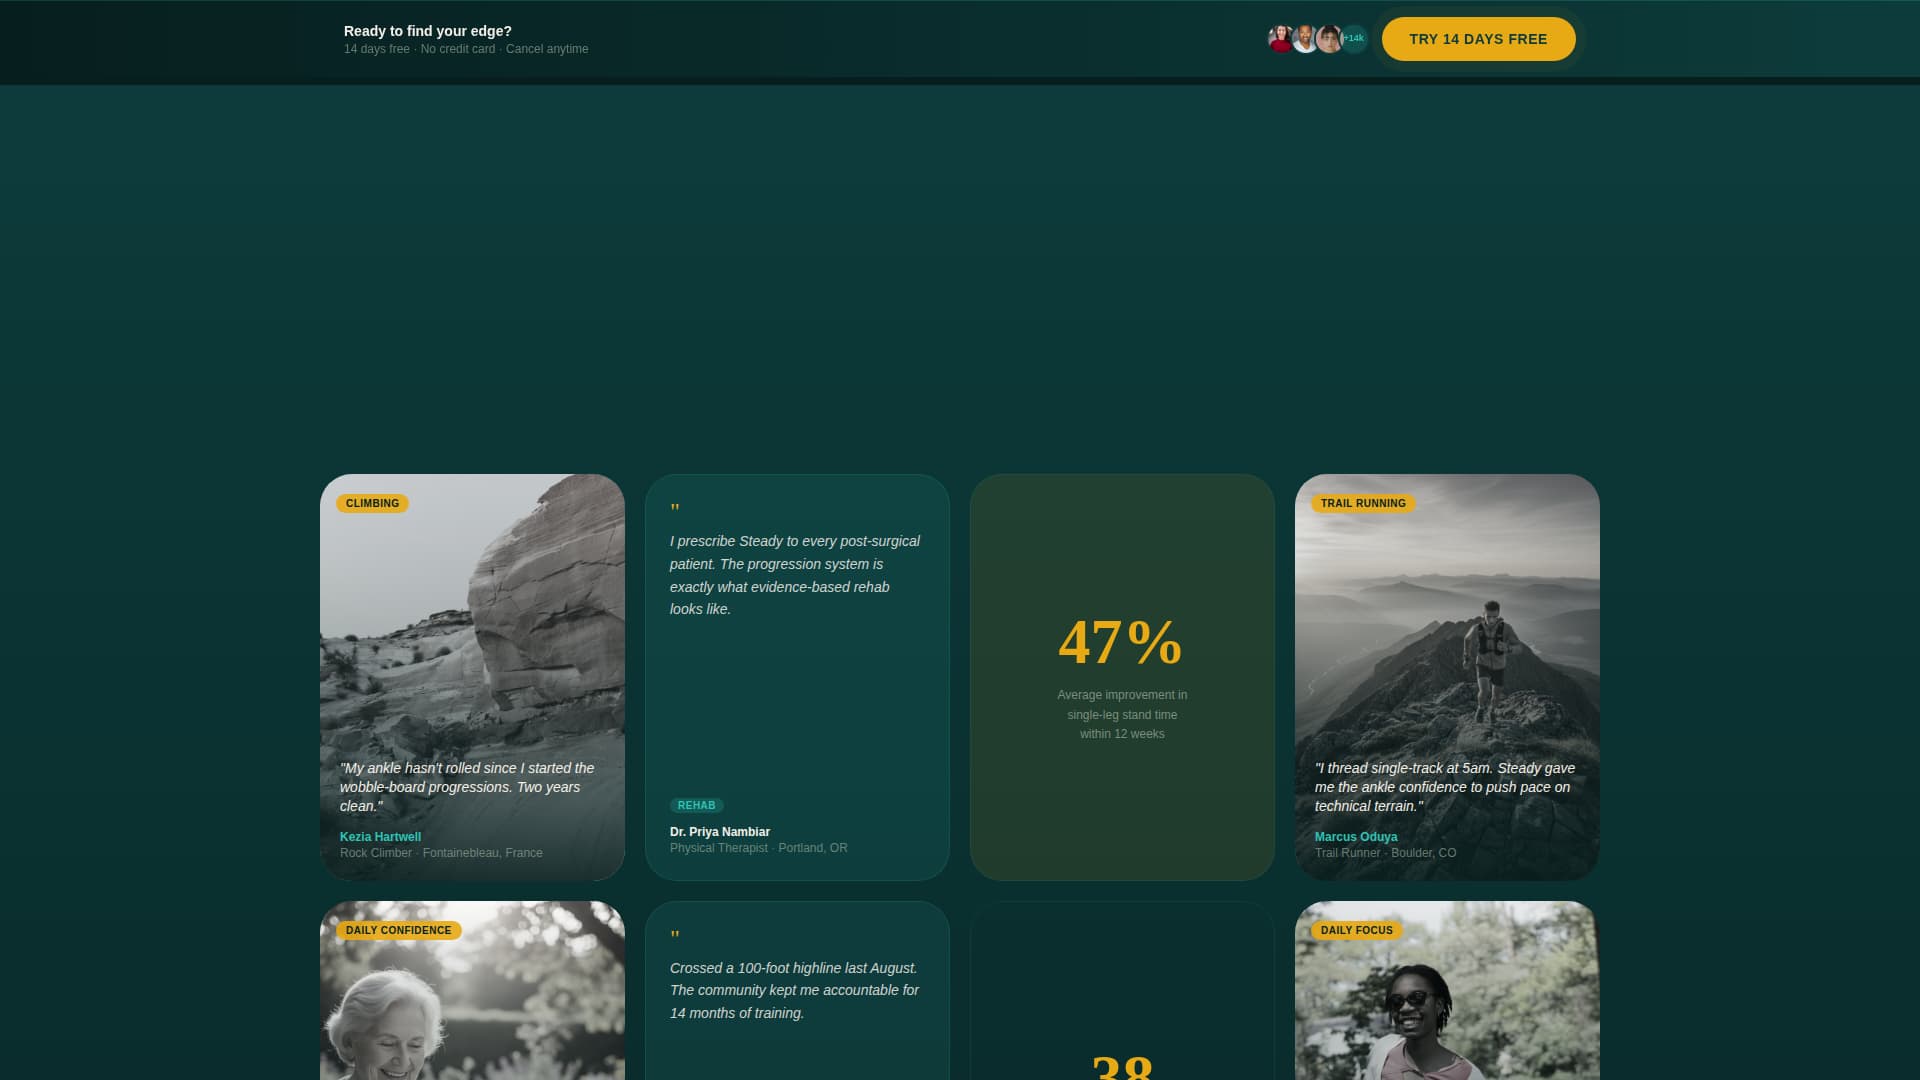Image resolution: width=1920 pixels, height=1080 pixels.
Task: Click the name Marcus Oduya
Action: click(x=1356, y=837)
